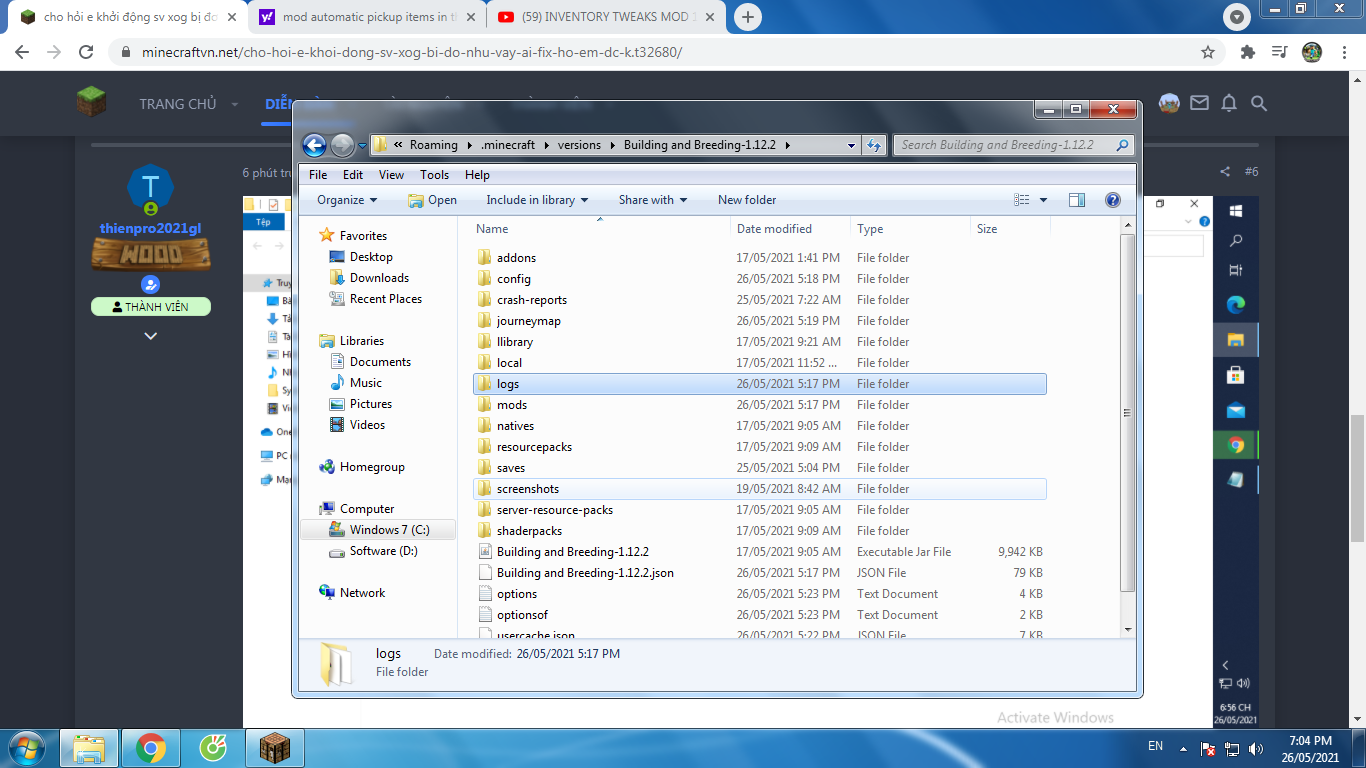Click the New folder button
Image resolution: width=1366 pixels, height=768 pixels.
tap(746, 200)
